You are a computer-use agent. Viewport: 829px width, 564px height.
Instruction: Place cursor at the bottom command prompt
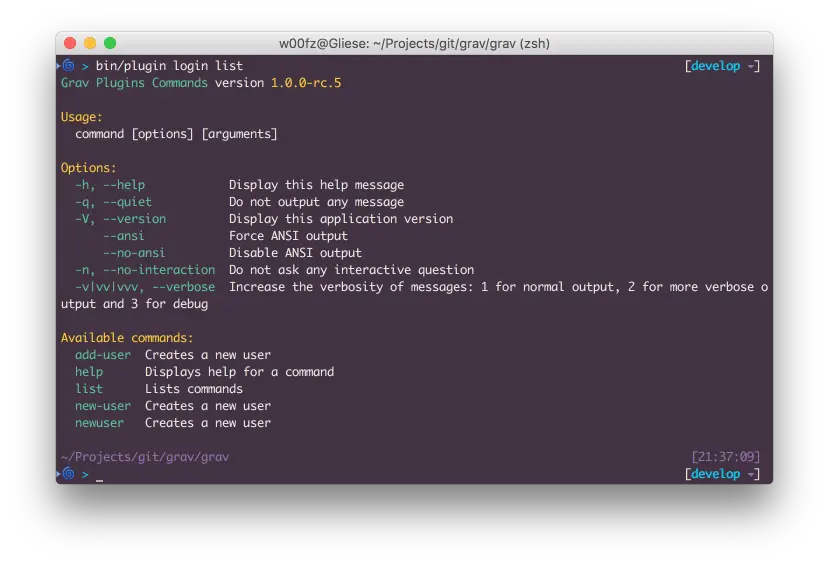(x=99, y=475)
